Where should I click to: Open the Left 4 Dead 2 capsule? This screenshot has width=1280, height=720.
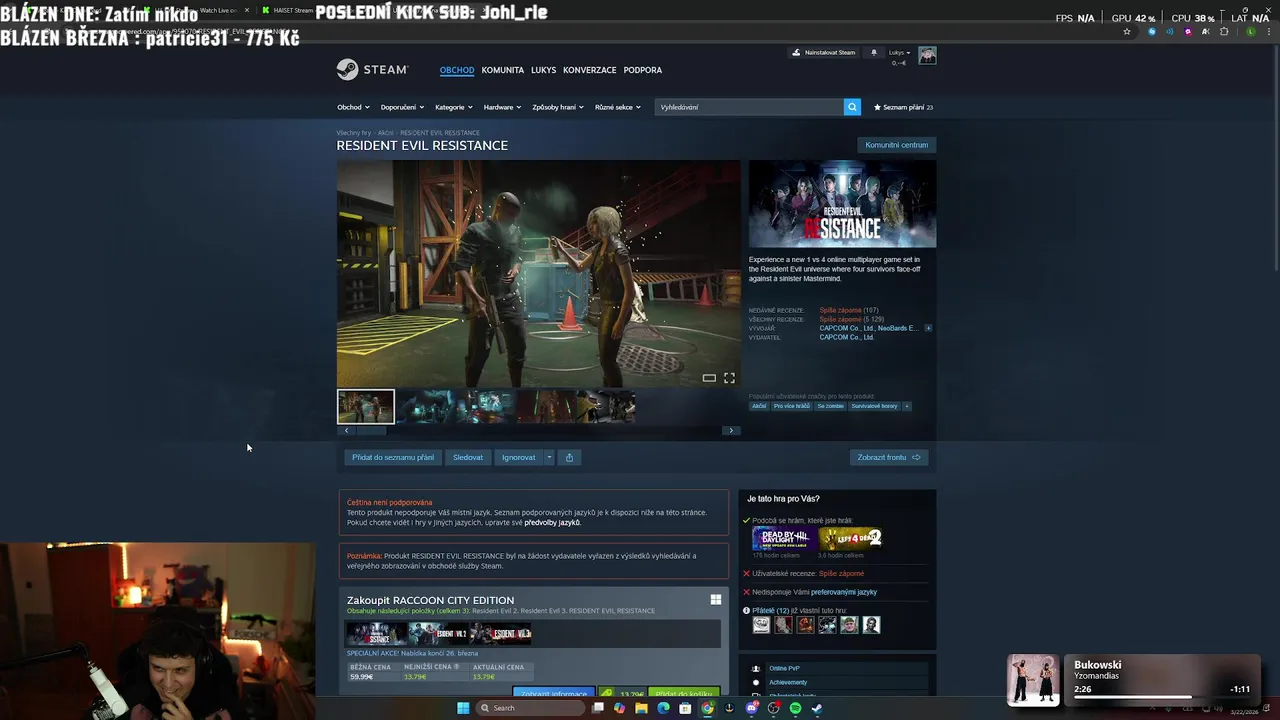(850, 538)
